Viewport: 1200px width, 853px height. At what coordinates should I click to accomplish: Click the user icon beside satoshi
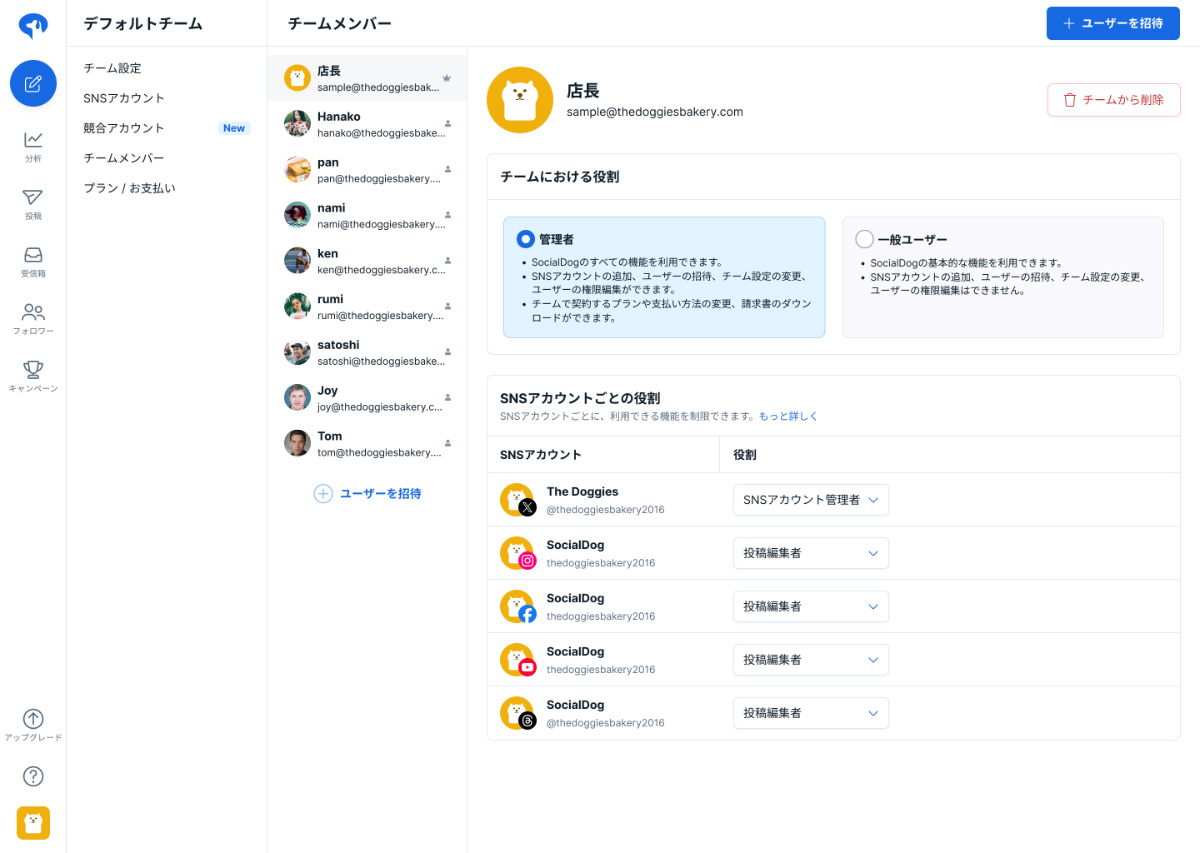pos(448,352)
